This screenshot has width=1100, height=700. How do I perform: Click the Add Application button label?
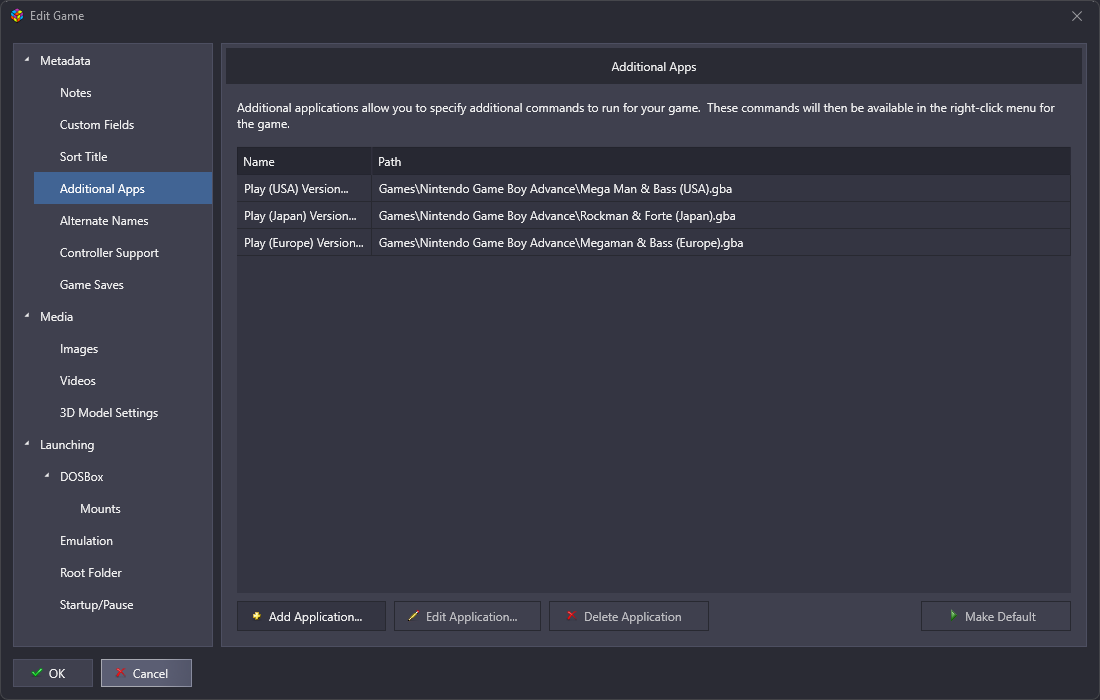pos(315,617)
